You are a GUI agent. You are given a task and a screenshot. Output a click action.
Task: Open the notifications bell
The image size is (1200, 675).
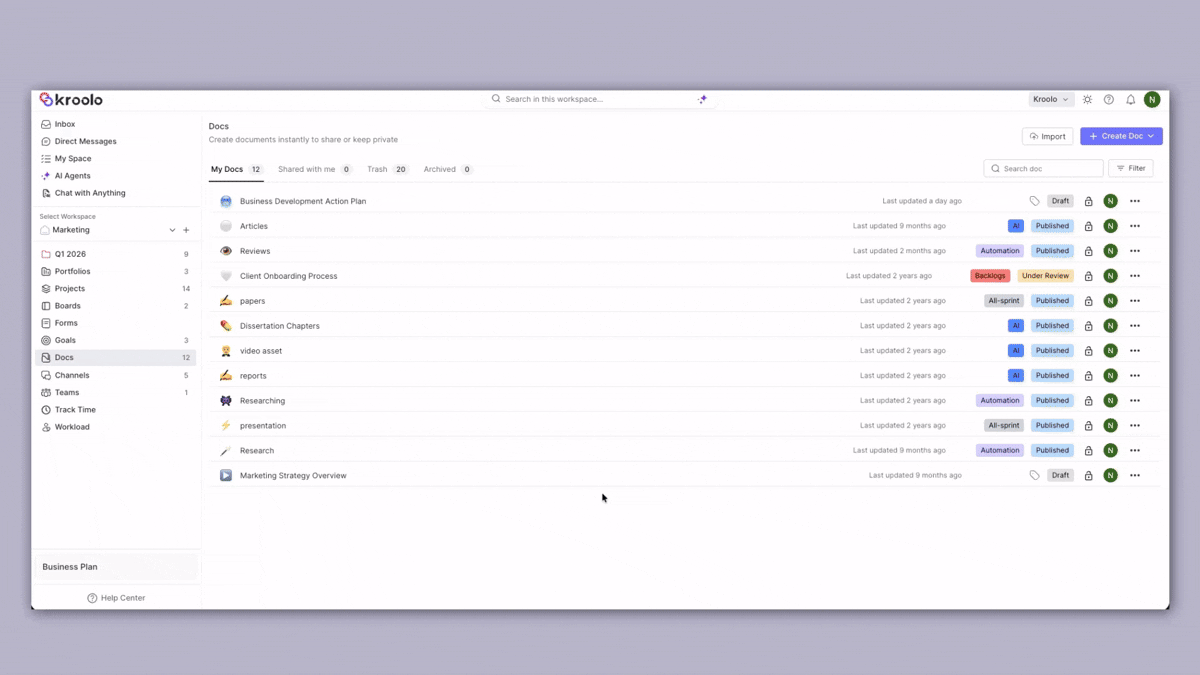tap(1130, 99)
